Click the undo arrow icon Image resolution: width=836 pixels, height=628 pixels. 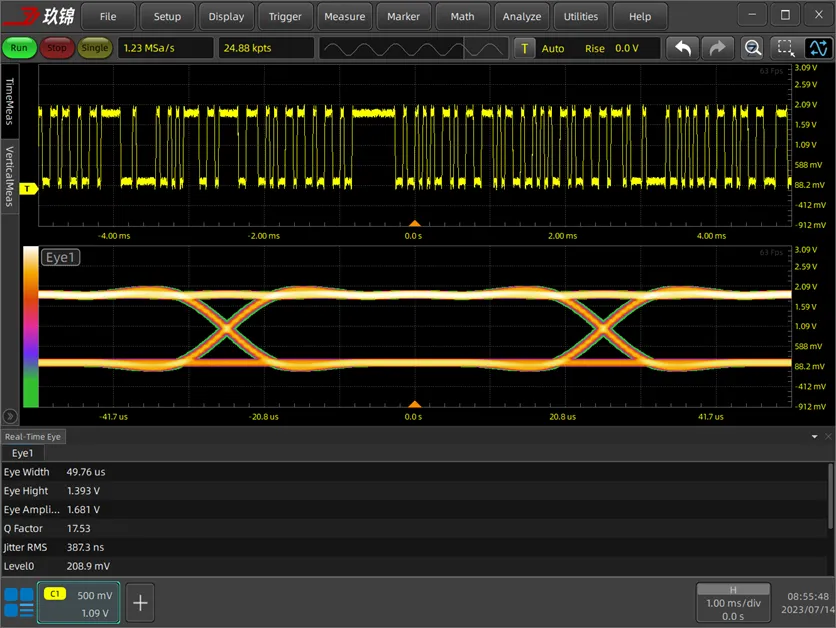tap(683, 48)
